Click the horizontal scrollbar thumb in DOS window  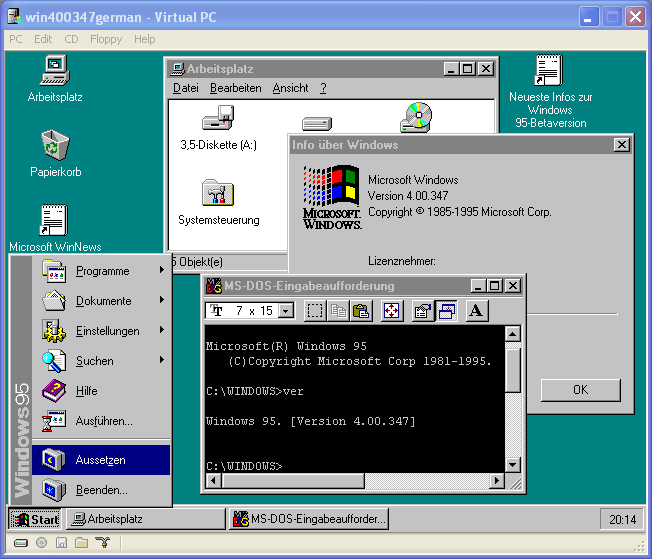(293, 481)
